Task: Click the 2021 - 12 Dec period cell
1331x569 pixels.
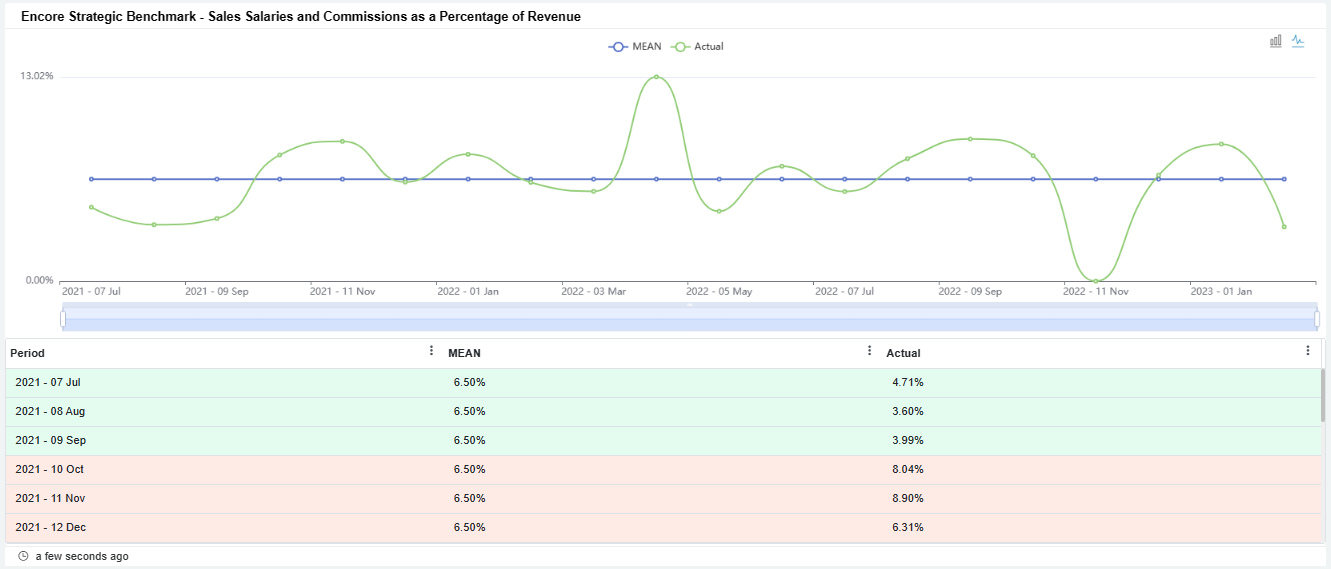Action: click(x=49, y=527)
